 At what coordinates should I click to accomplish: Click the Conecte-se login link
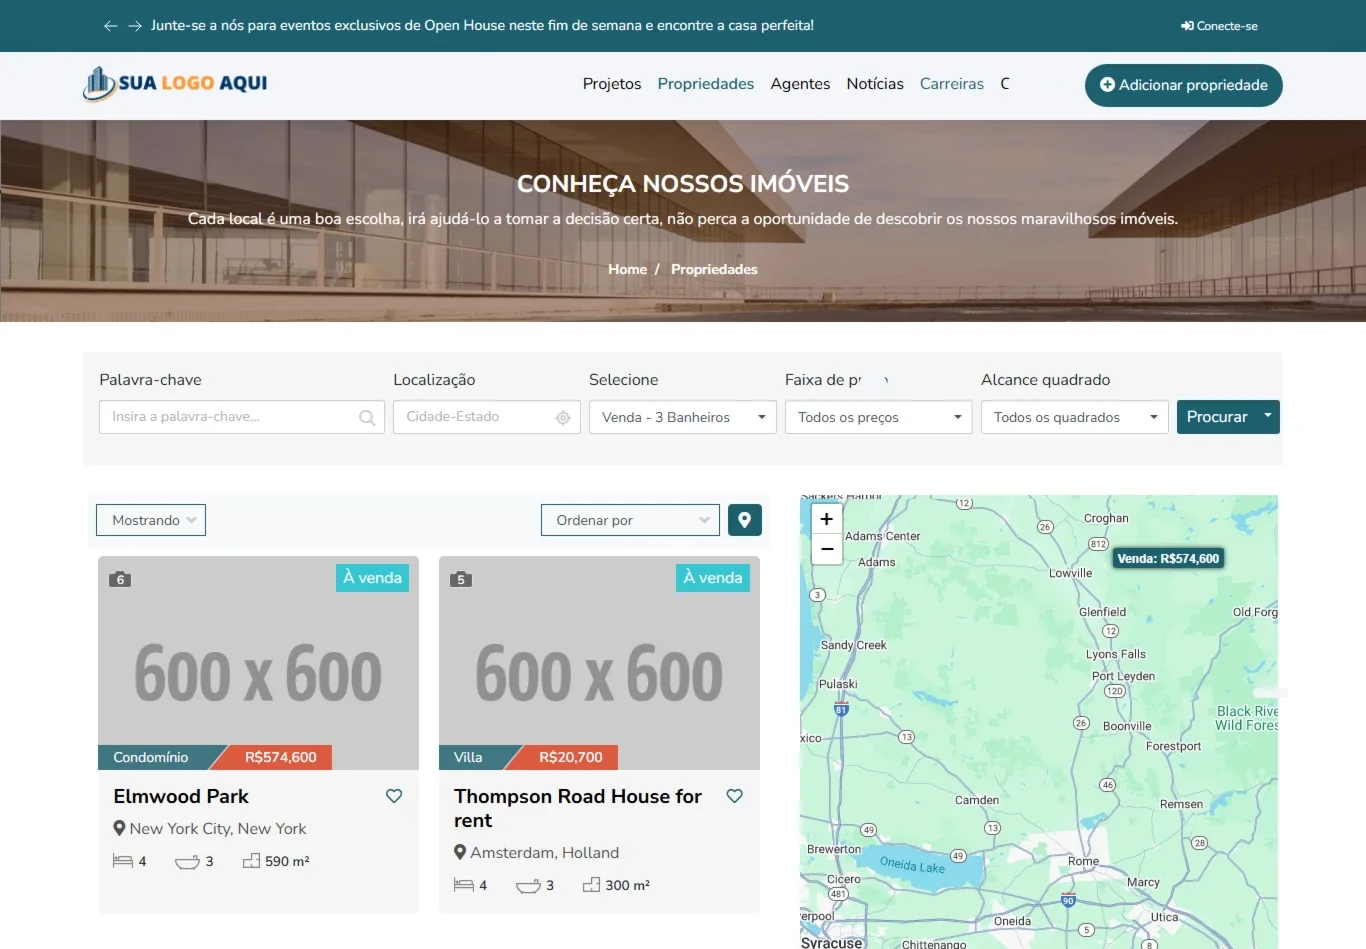pos(1219,26)
